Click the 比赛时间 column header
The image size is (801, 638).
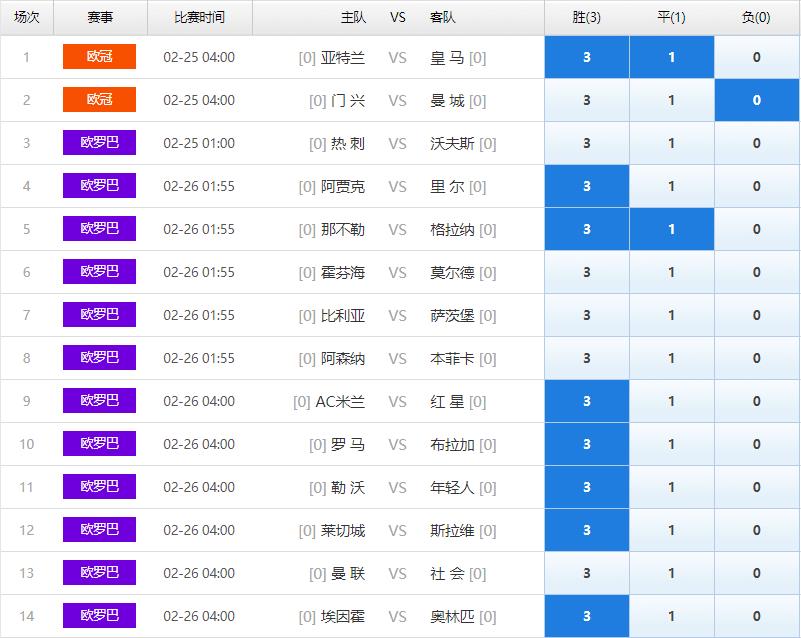tap(200, 17)
